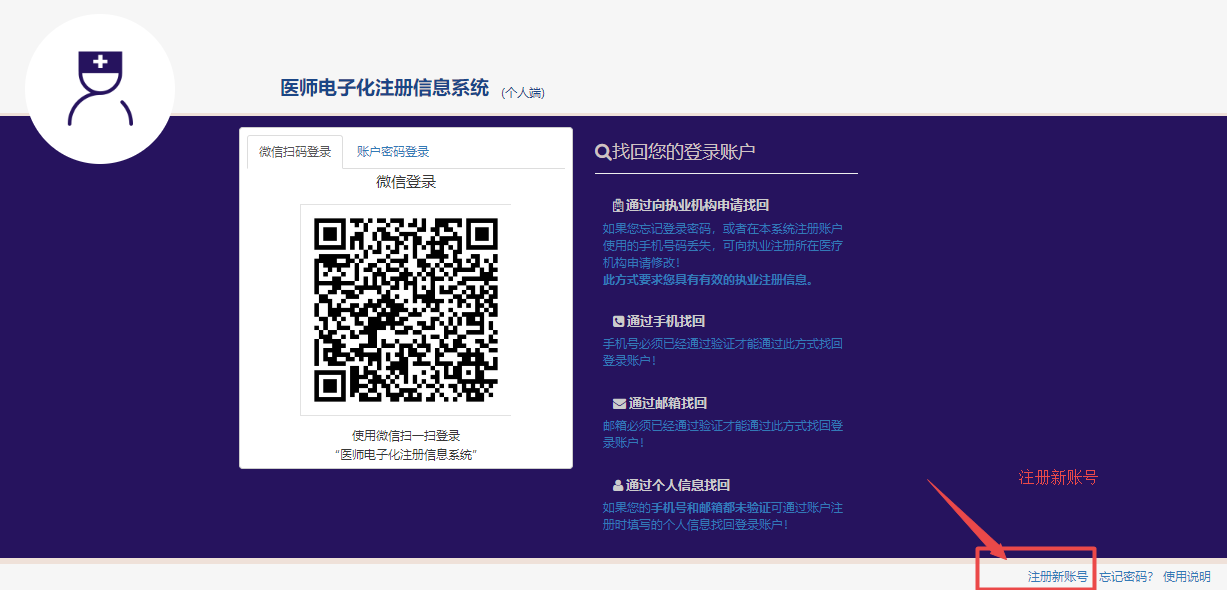The image size is (1227, 590).
Task: Select 通过个人信息找回 recovery option
Action: (x=678, y=486)
